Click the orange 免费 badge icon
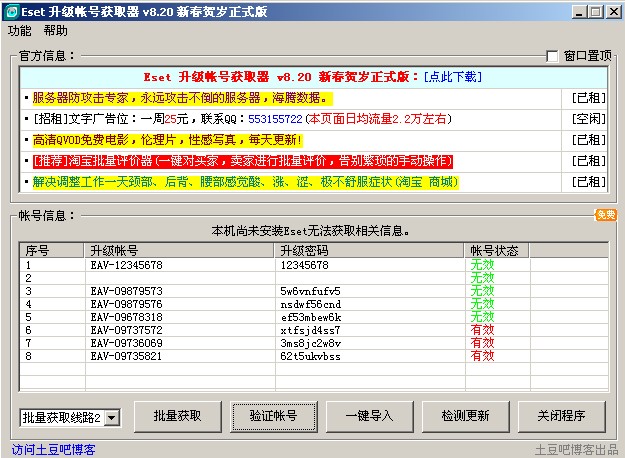The height and width of the screenshot is (458, 625). coord(606,215)
